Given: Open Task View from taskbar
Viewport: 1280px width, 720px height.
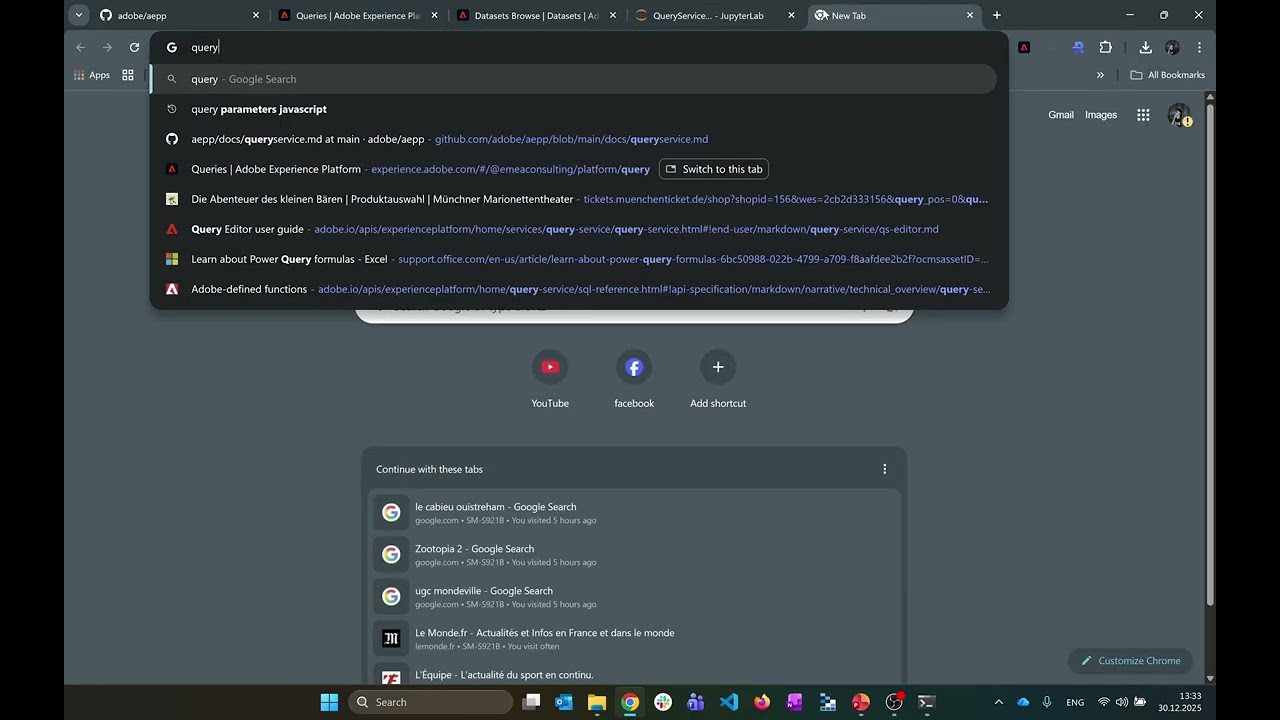Looking at the screenshot, I should pos(531,702).
